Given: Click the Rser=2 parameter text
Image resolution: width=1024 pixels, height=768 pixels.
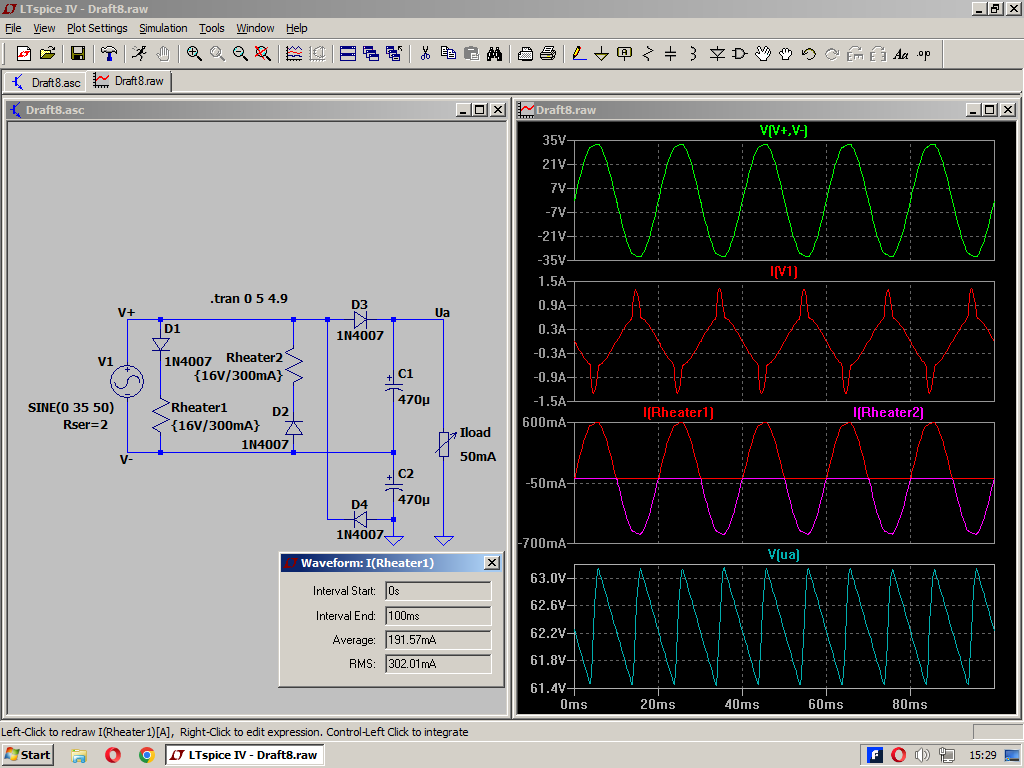Looking at the screenshot, I should [86, 425].
